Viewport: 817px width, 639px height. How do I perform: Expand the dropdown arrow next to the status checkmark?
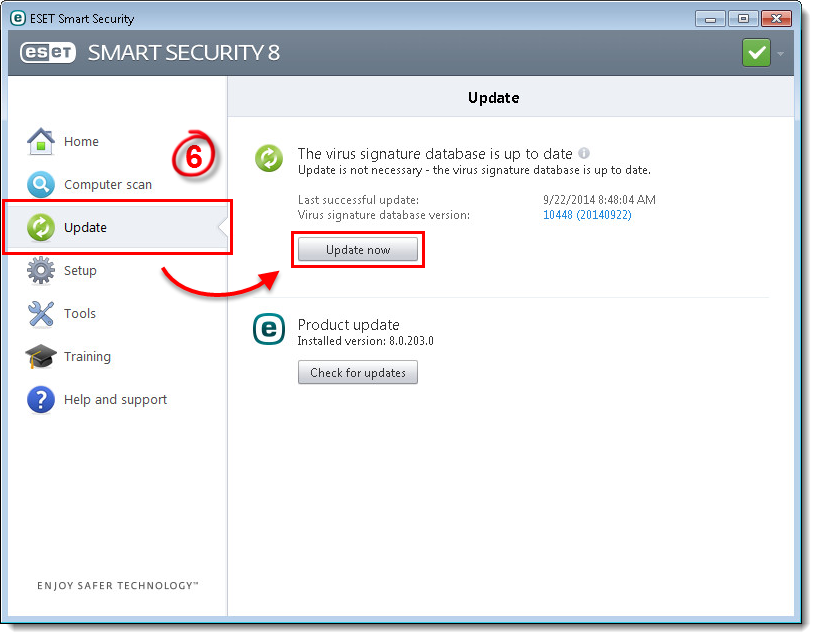coord(780,54)
